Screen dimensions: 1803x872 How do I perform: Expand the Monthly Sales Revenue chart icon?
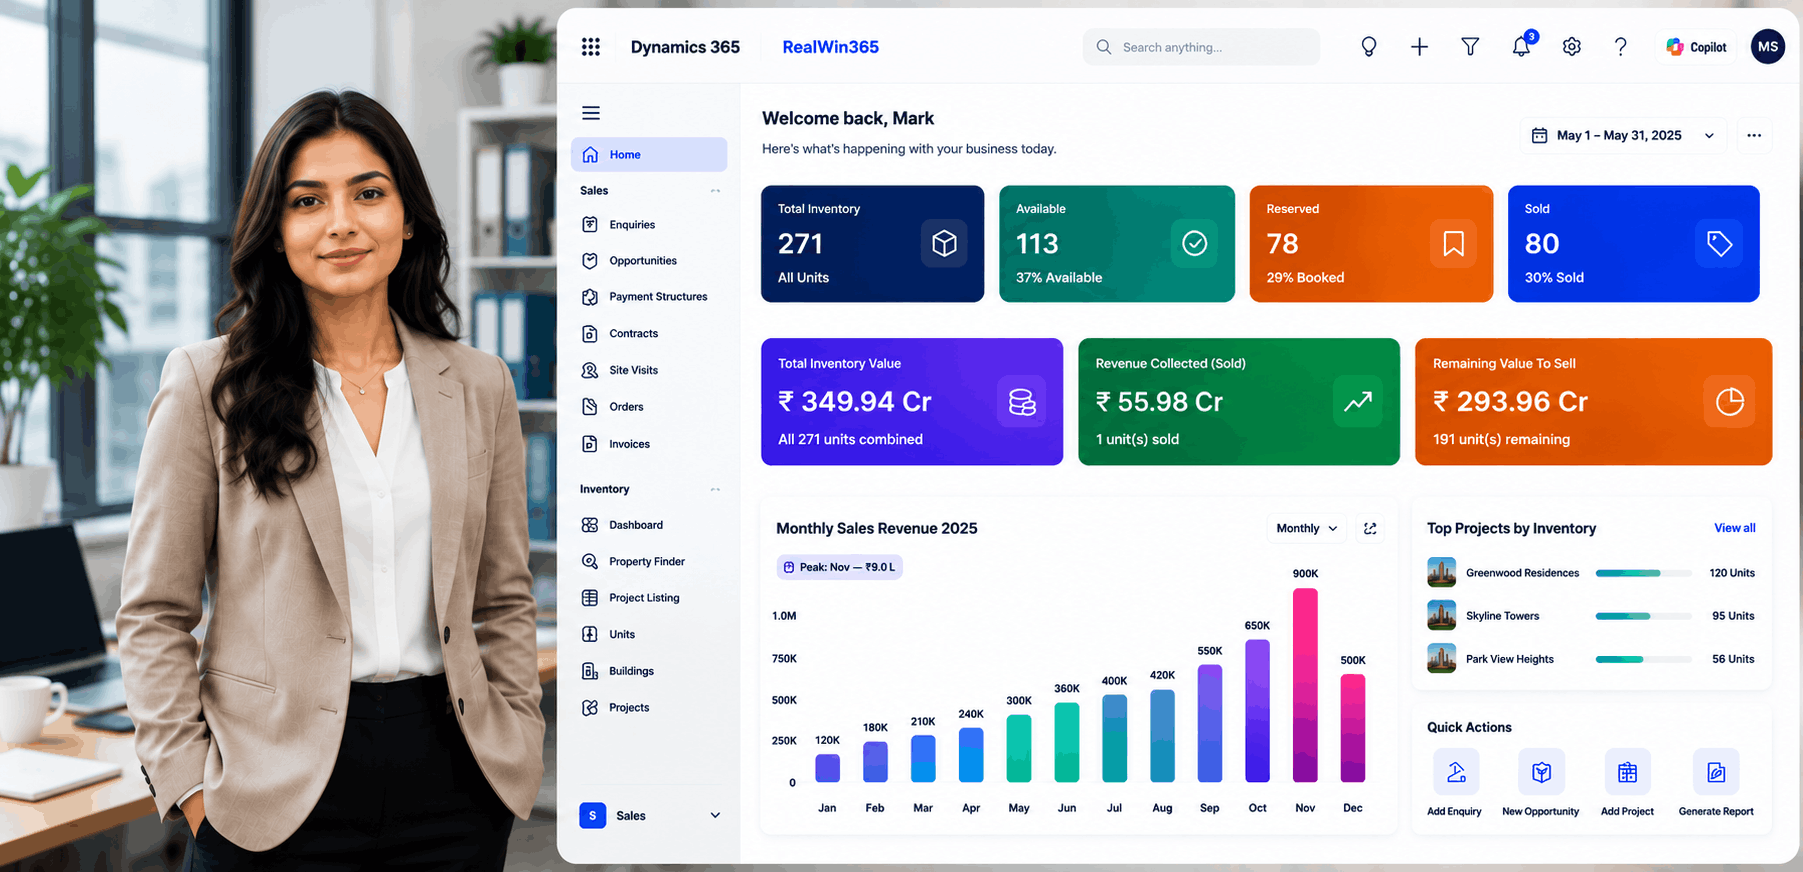(x=1370, y=528)
